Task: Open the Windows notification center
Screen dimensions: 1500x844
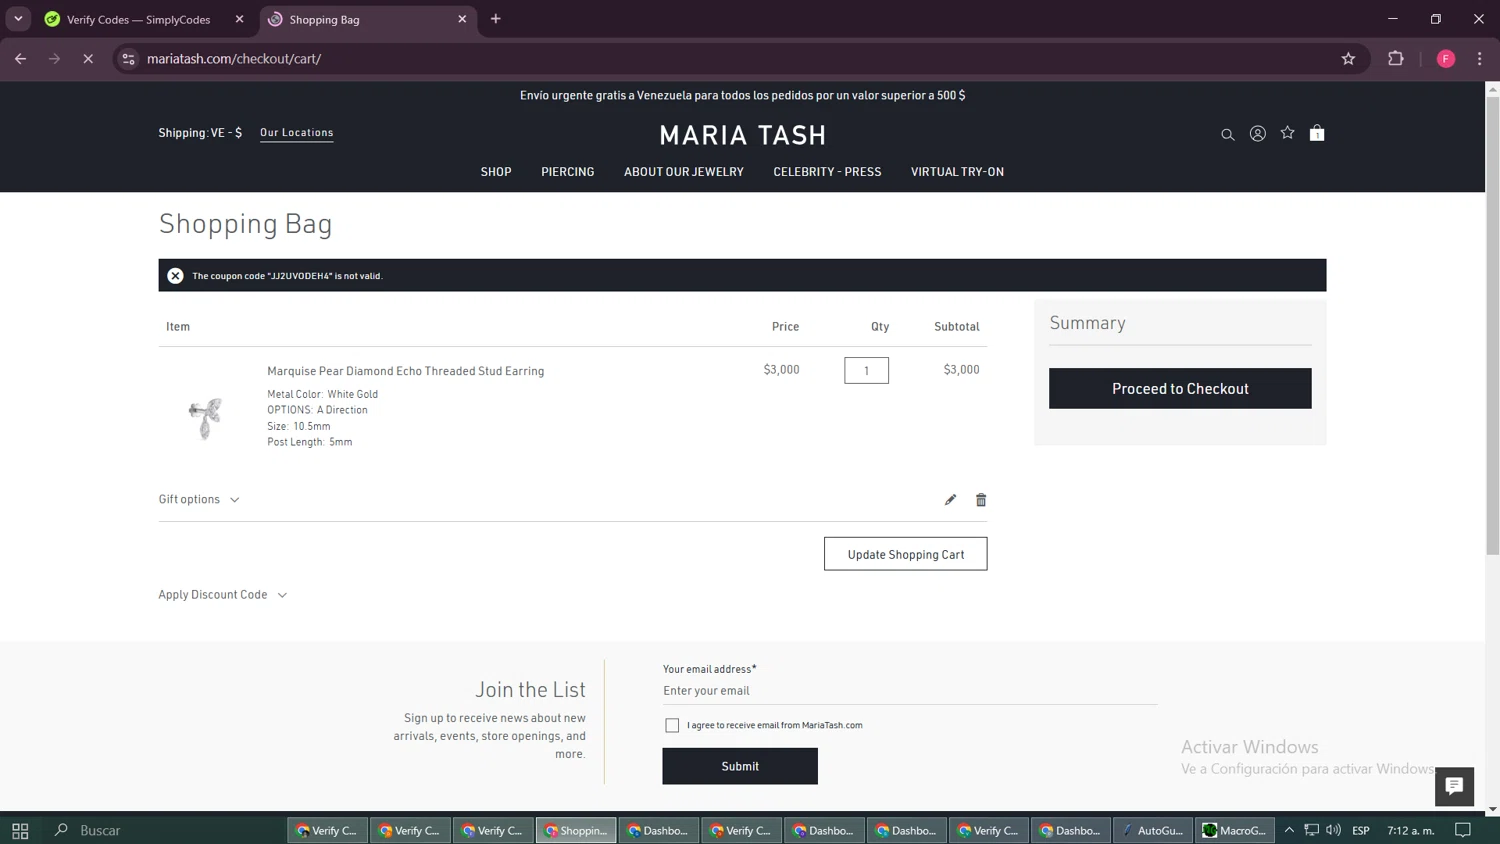Action: [x=1463, y=830]
